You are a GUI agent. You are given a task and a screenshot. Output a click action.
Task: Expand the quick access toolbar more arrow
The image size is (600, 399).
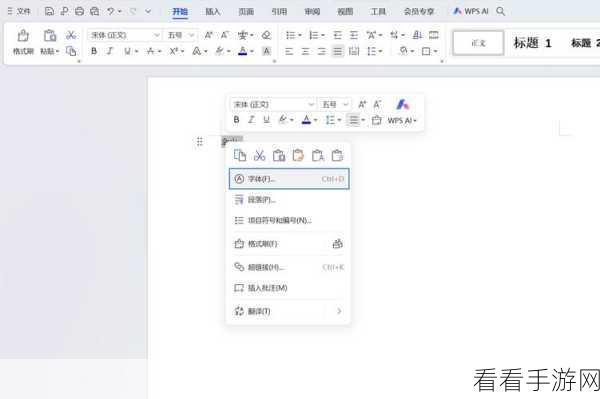coord(148,11)
